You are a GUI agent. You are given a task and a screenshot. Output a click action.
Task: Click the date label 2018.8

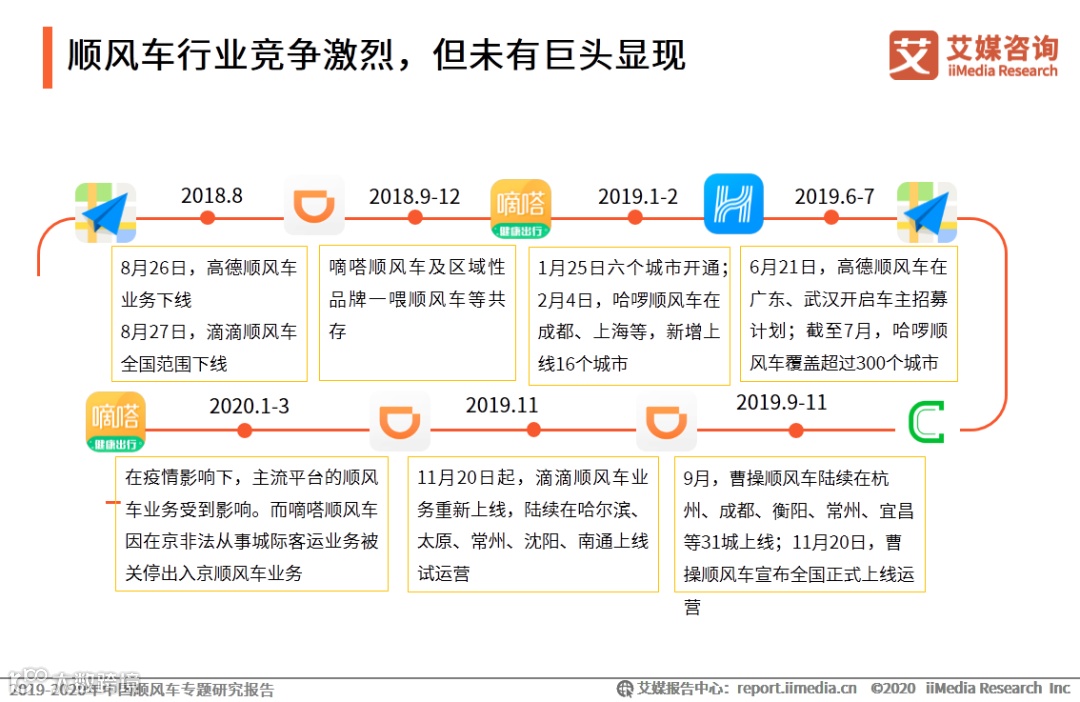(x=211, y=196)
